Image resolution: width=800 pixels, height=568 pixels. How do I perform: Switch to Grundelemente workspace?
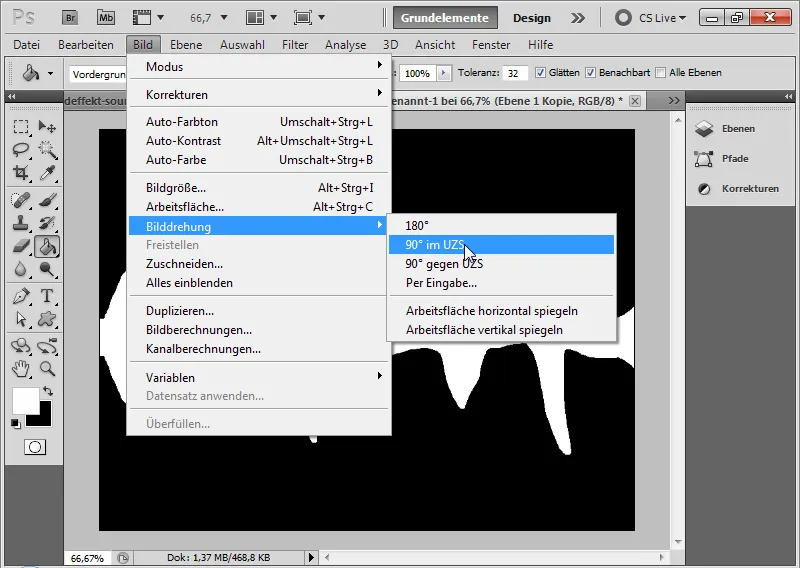445,18
